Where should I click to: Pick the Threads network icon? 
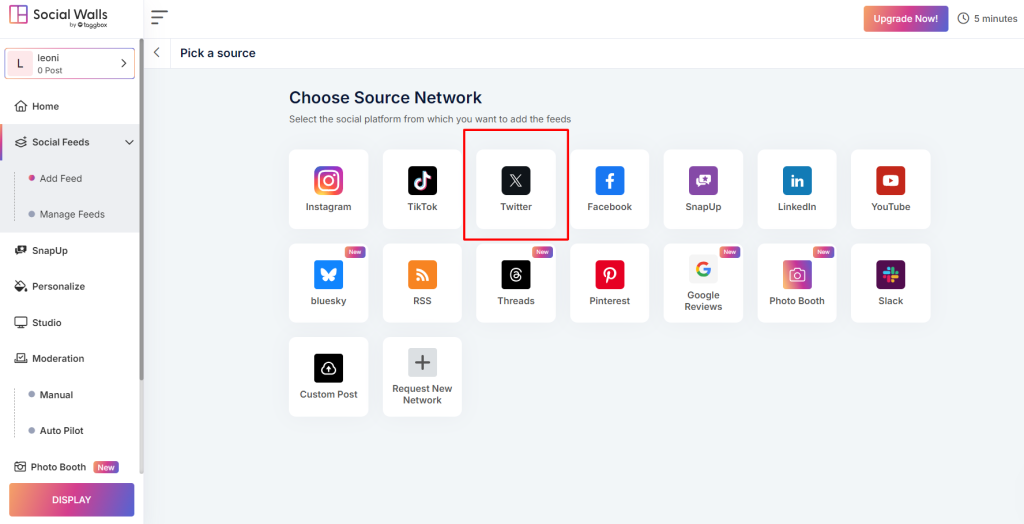point(516,274)
